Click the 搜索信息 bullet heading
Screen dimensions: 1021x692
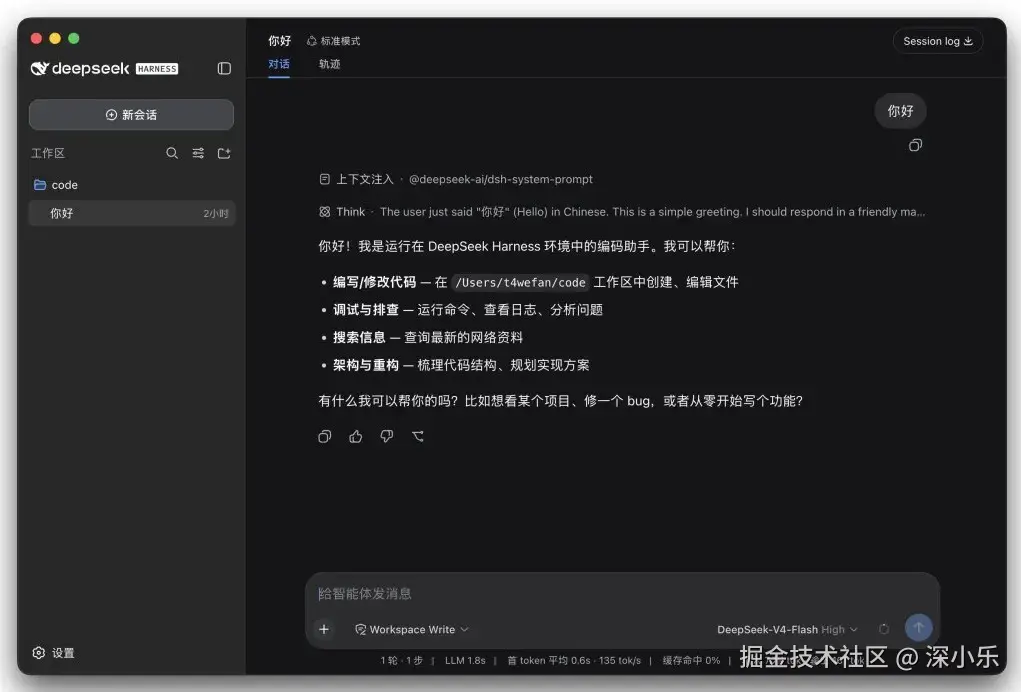click(359, 337)
